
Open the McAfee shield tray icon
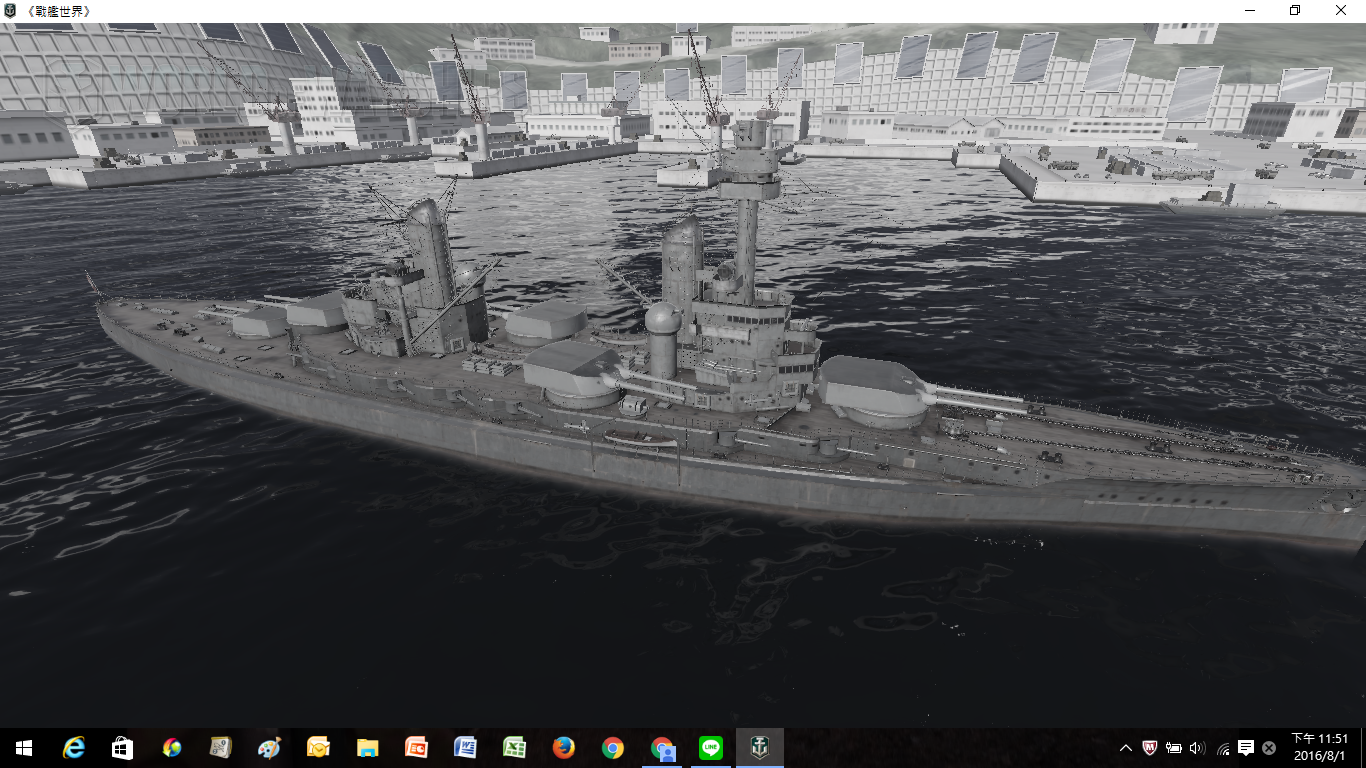[1150, 748]
